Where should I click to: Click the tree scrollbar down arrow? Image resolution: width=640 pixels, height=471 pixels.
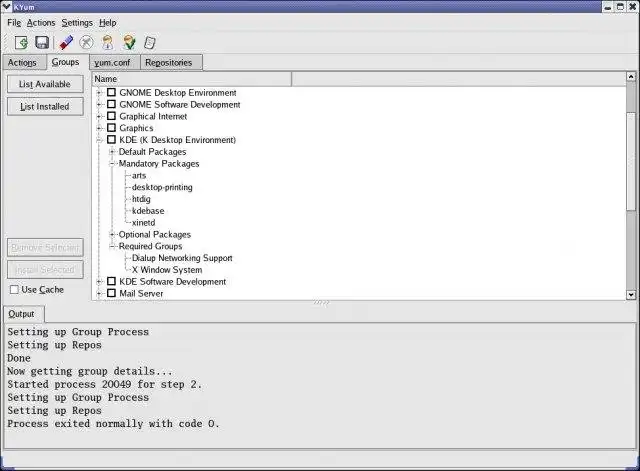coord(631,295)
